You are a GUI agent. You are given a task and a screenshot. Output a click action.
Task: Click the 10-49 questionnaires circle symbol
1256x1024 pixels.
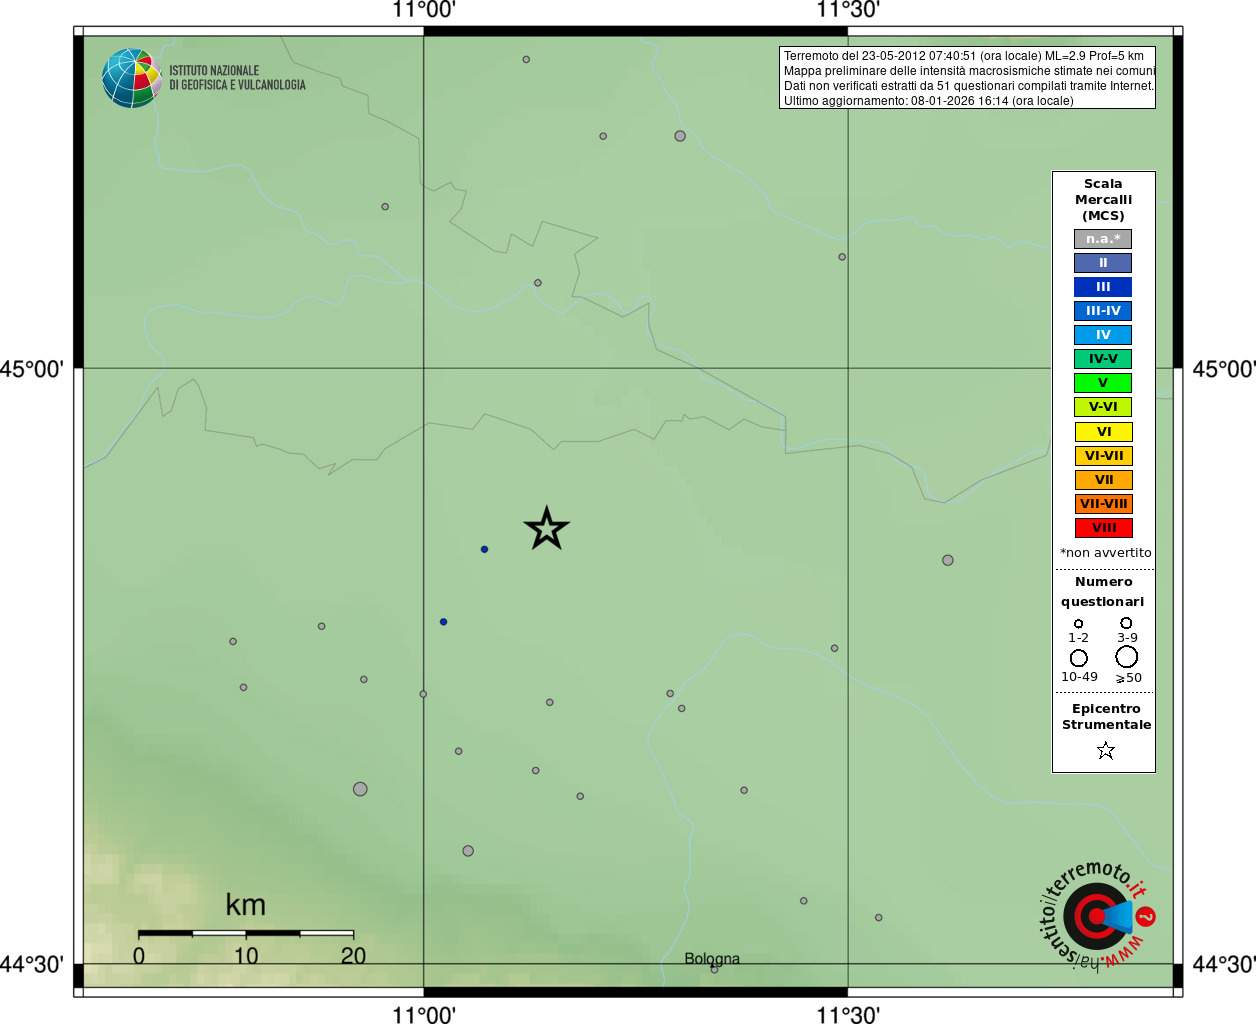point(1079,658)
